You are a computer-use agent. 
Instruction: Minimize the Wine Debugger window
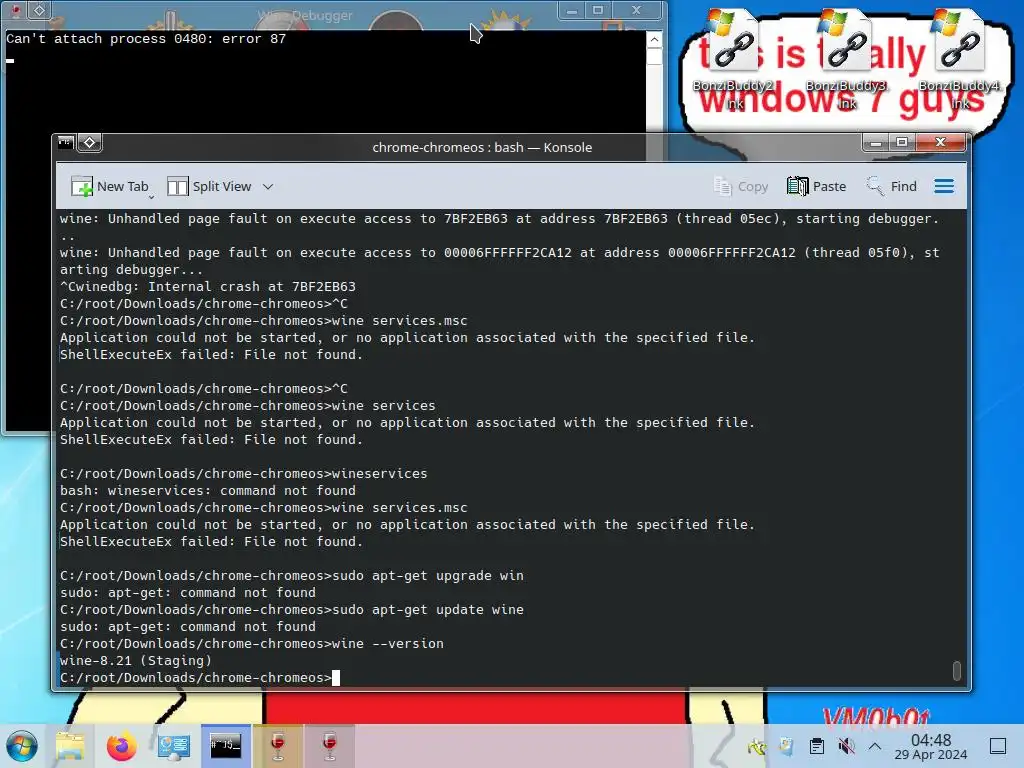(x=571, y=10)
